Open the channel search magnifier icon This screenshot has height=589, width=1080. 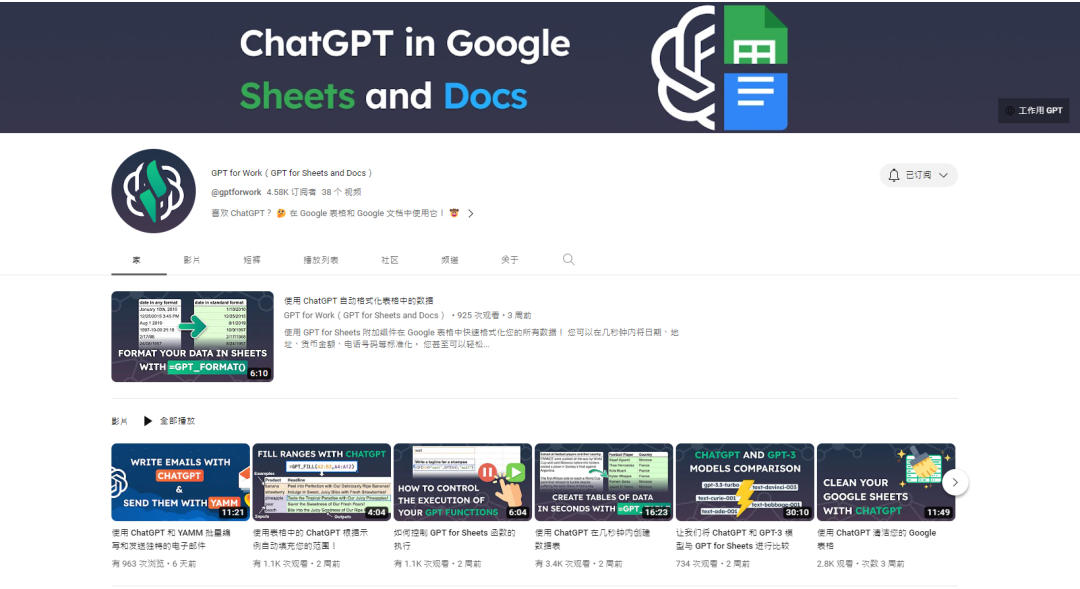tap(568, 260)
